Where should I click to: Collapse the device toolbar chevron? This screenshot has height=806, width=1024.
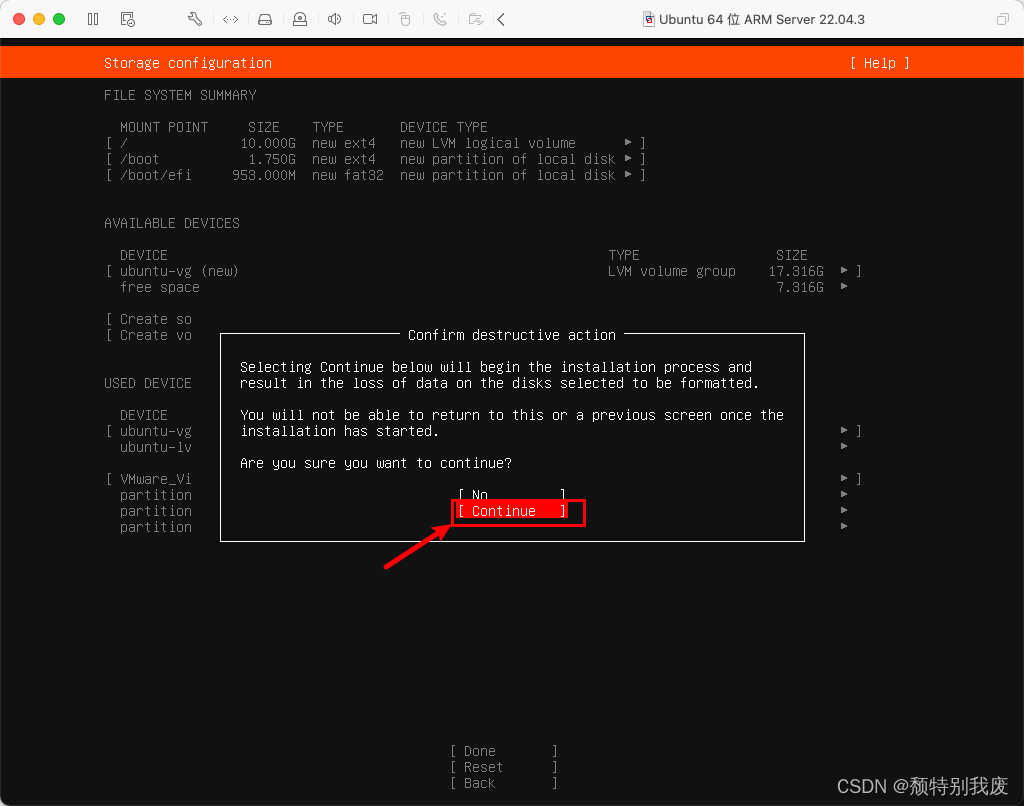point(501,20)
